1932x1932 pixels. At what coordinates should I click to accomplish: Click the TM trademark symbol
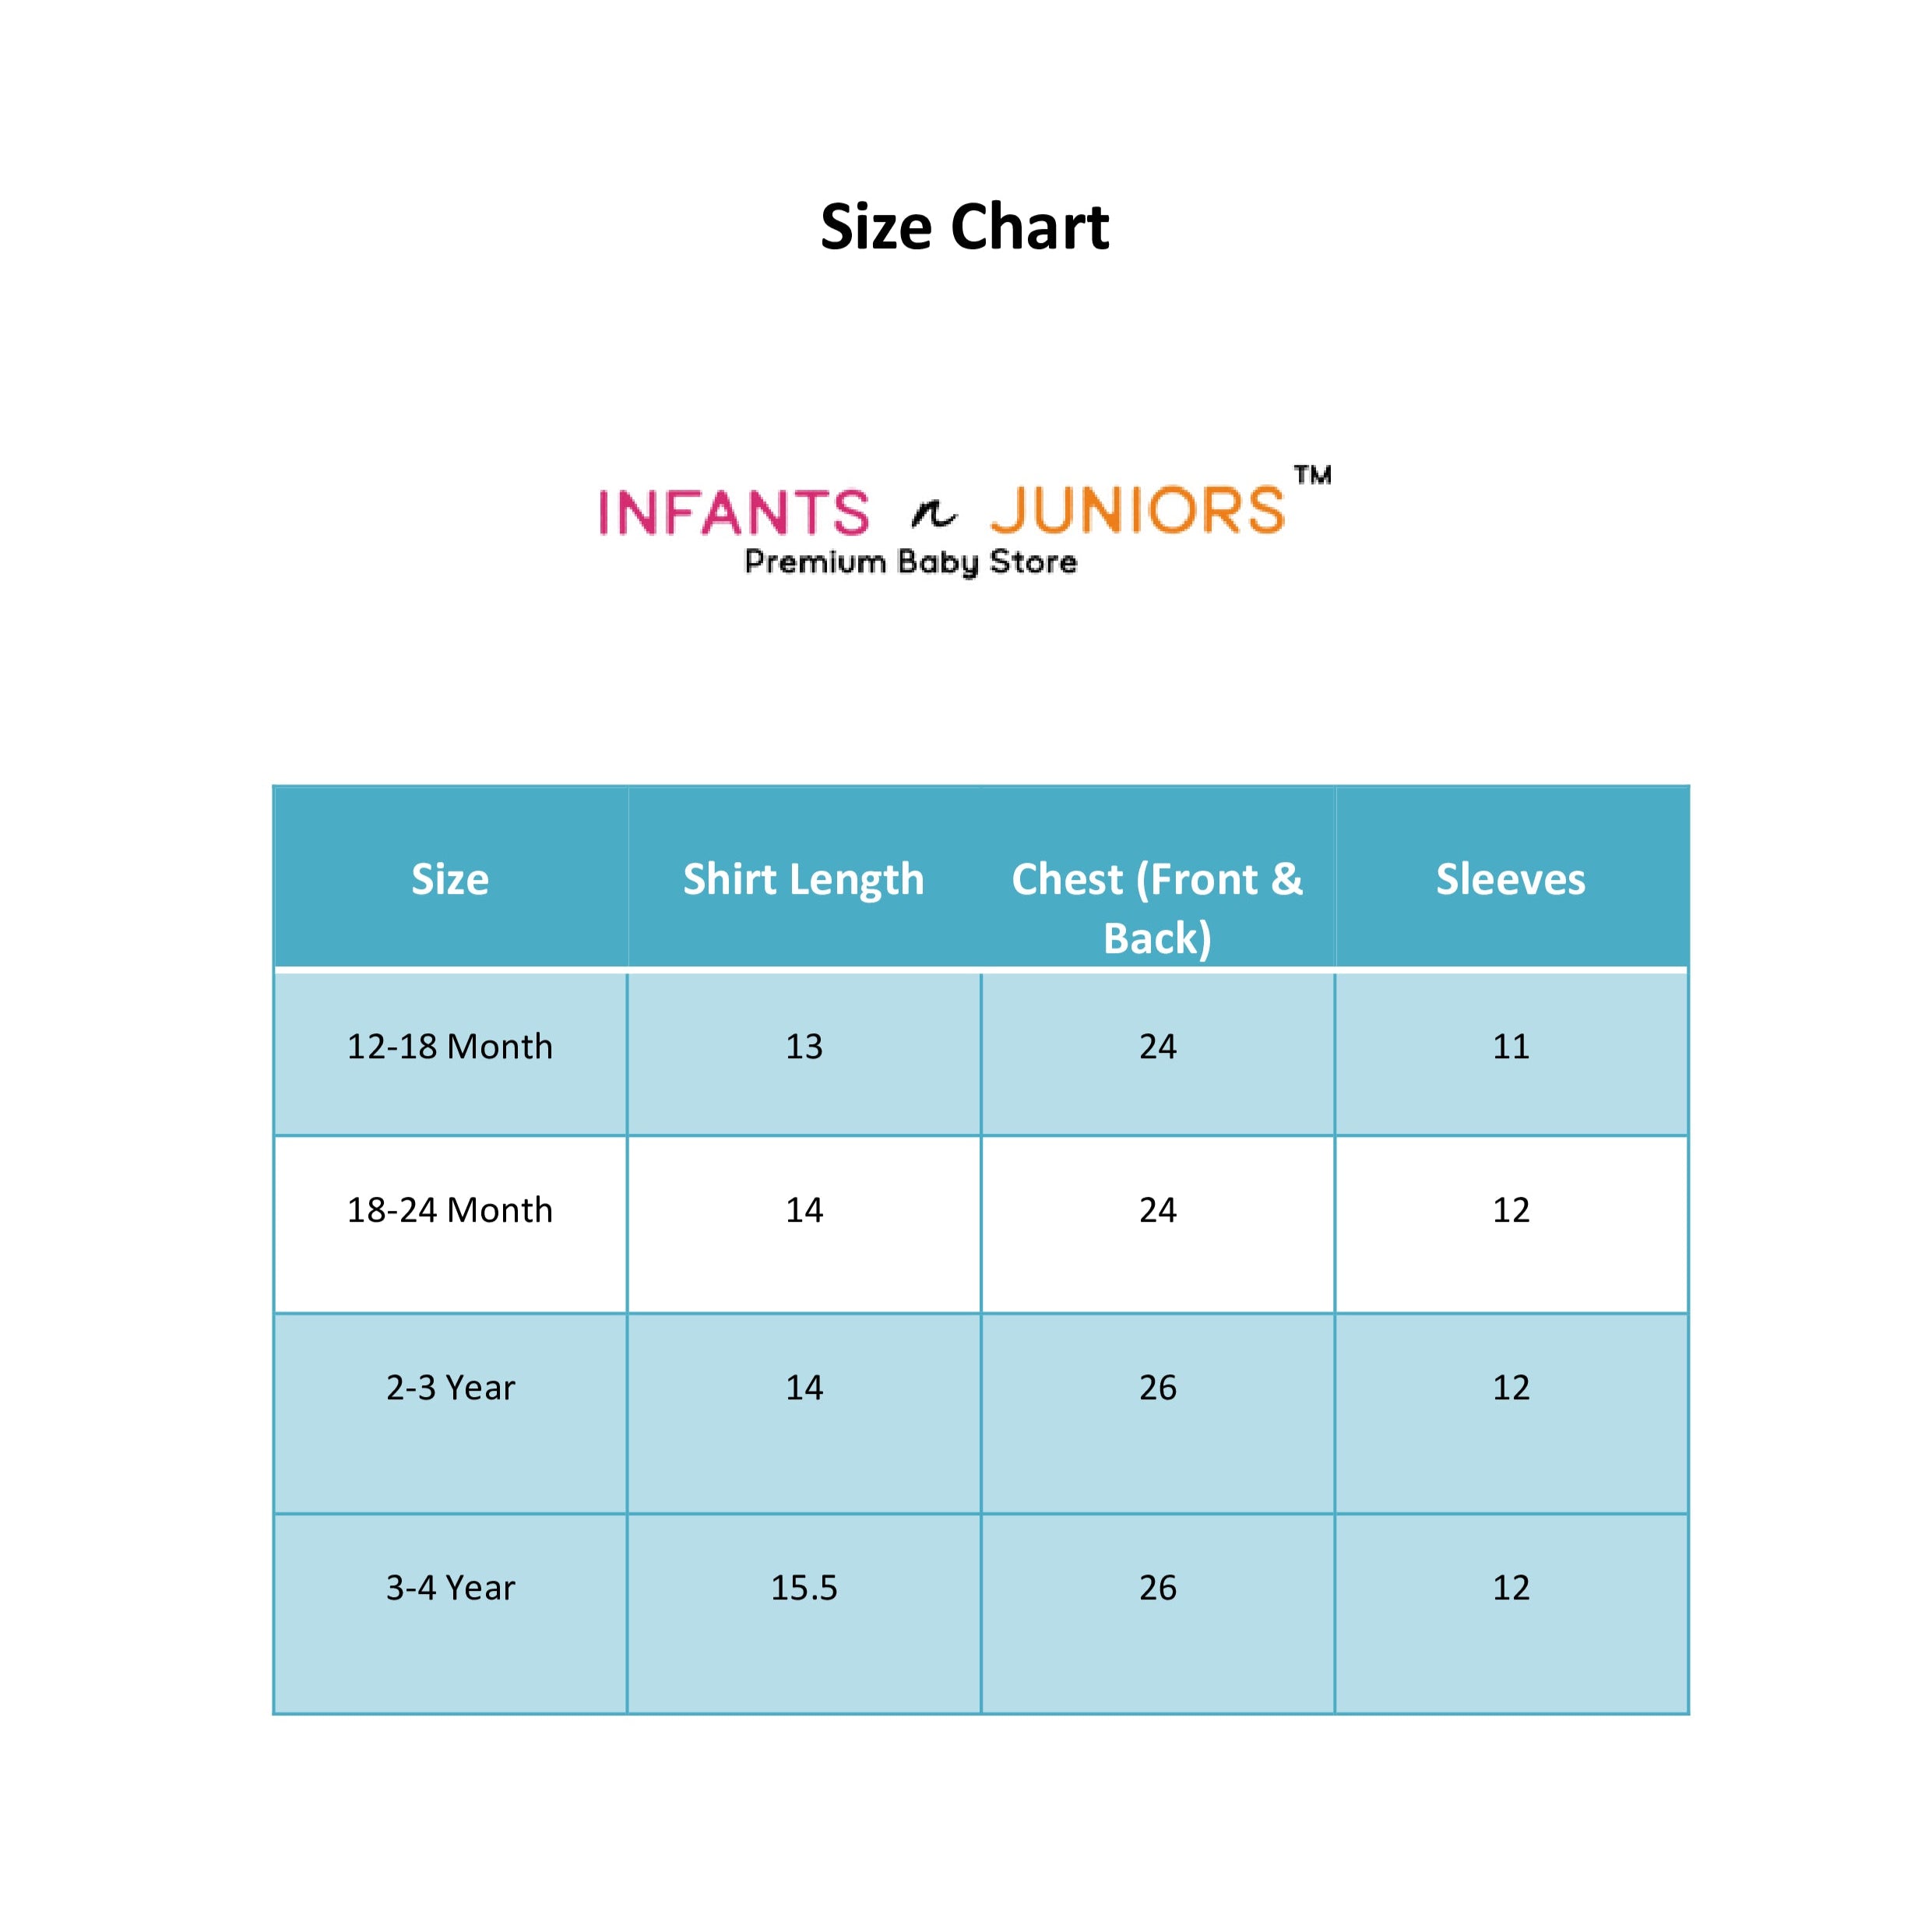click(x=1312, y=475)
